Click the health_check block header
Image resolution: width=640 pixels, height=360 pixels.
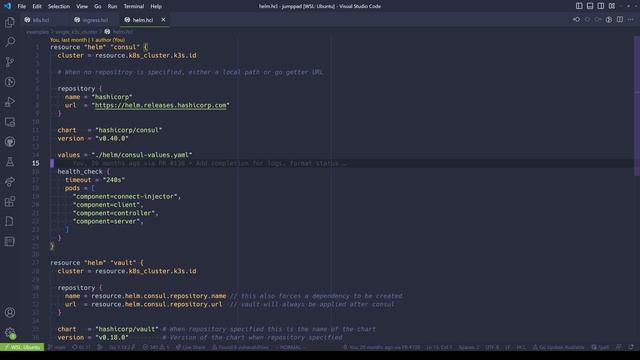pyautogui.click(x=84, y=172)
